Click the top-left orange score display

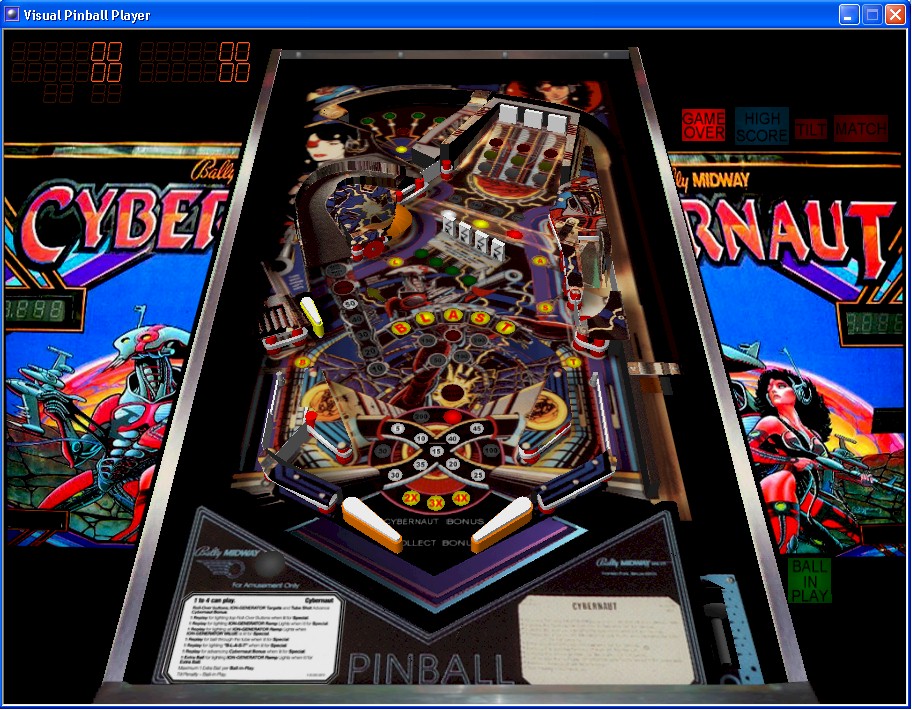[x=66, y=51]
